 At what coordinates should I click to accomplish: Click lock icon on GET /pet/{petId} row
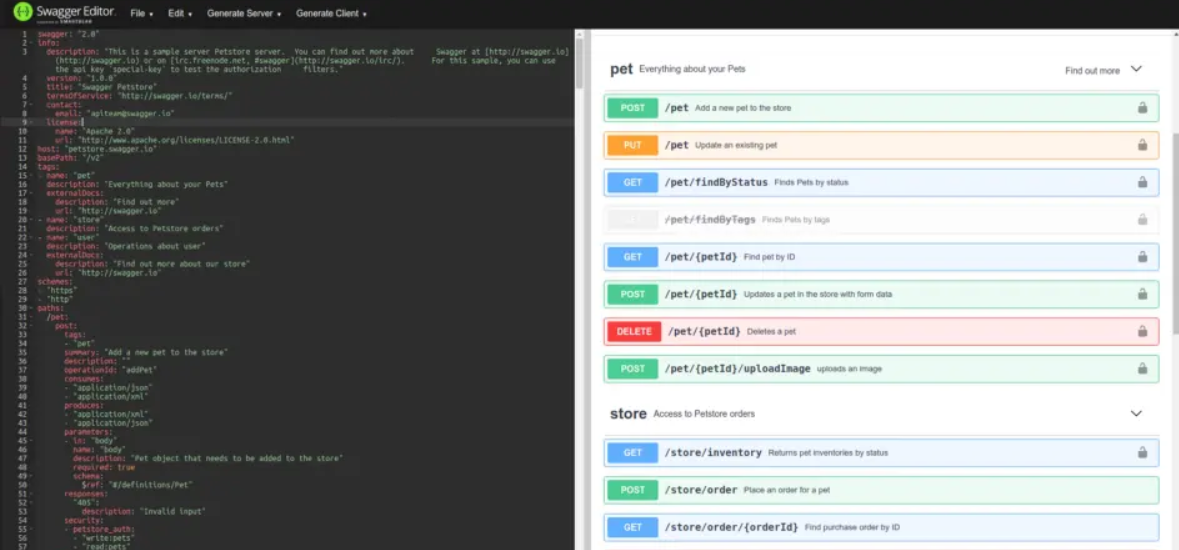click(x=1142, y=257)
